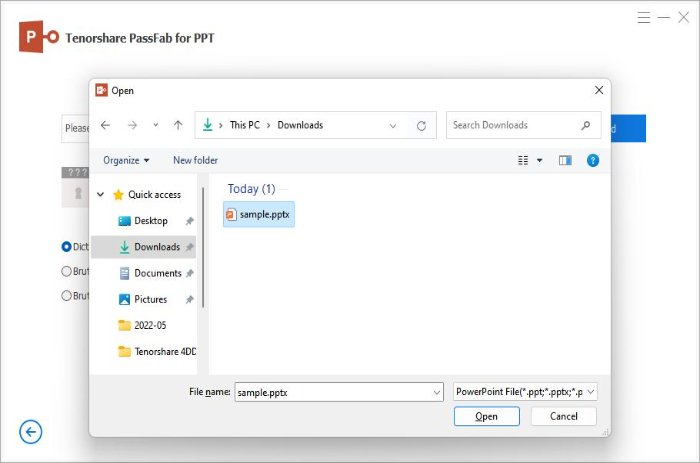Image resolution: width=700 pixels, height=463 pixels.
Task: Click the pin icon next to Documents
Action: [x=190, y=273]
